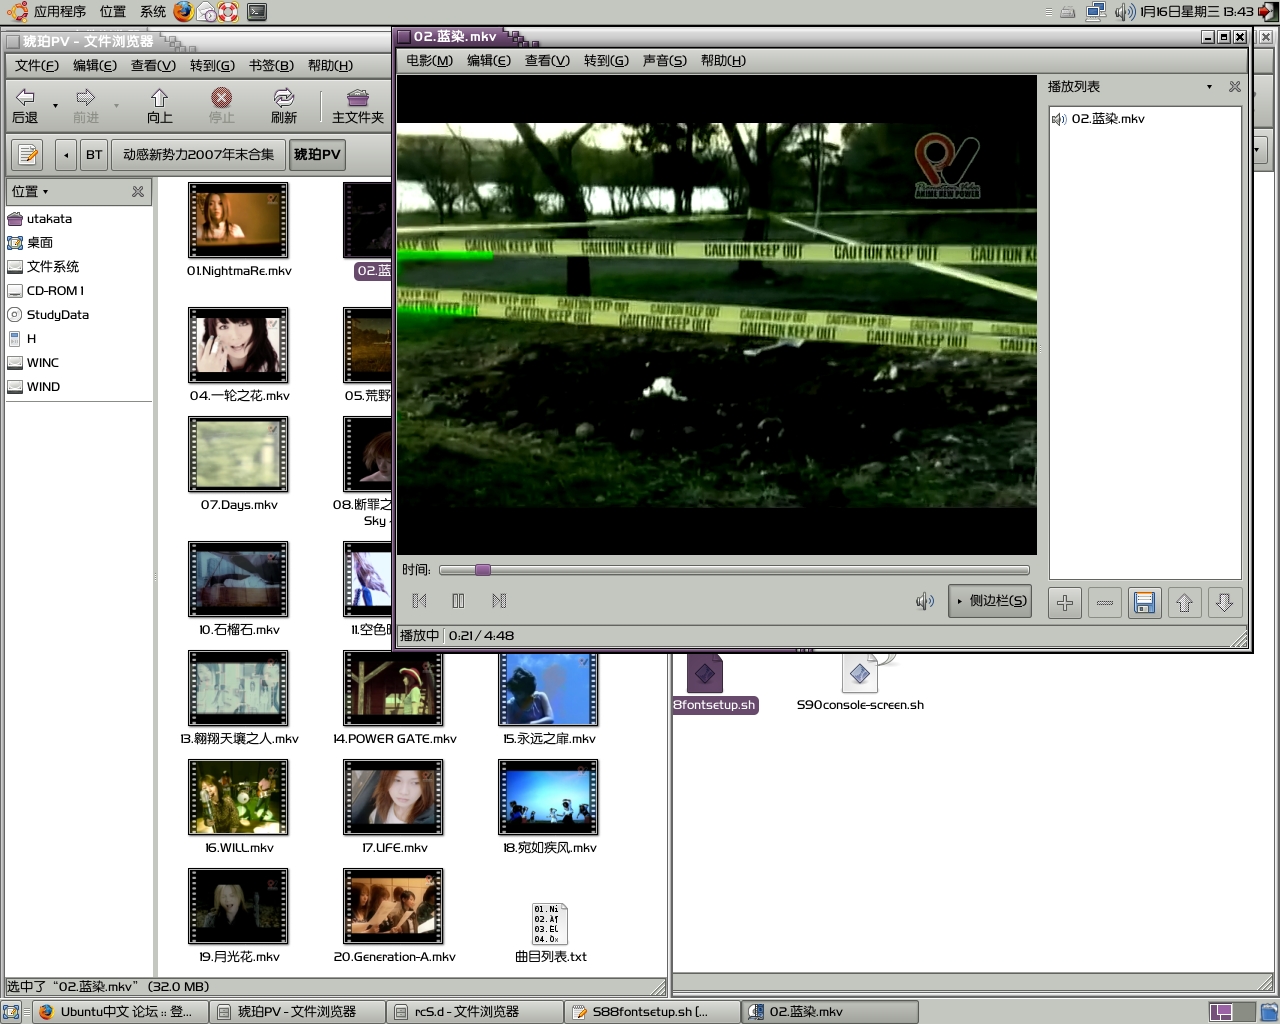Select 07.Days.mkv video thumbnail
The height and width of the screenshot is (1024, 1280).
coord(238,454)
